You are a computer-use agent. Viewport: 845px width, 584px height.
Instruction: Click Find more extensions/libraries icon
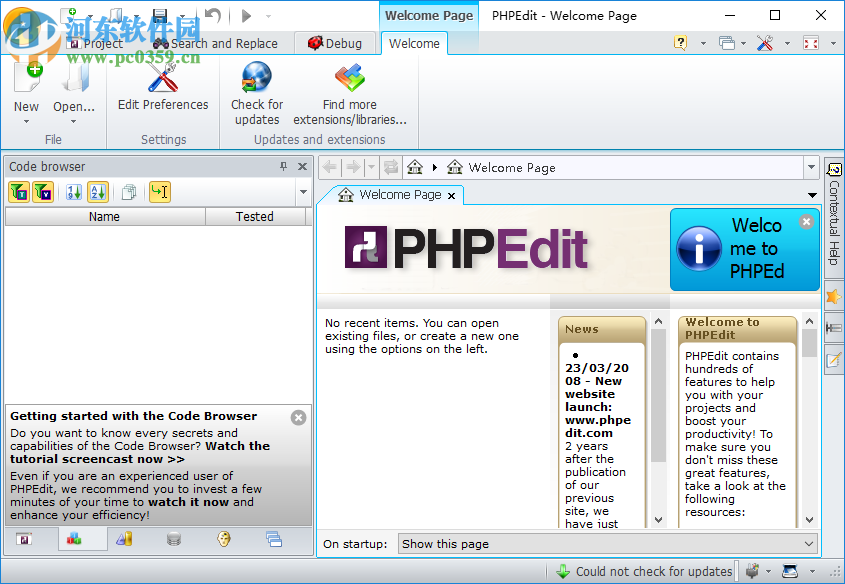tap(348, 78)
